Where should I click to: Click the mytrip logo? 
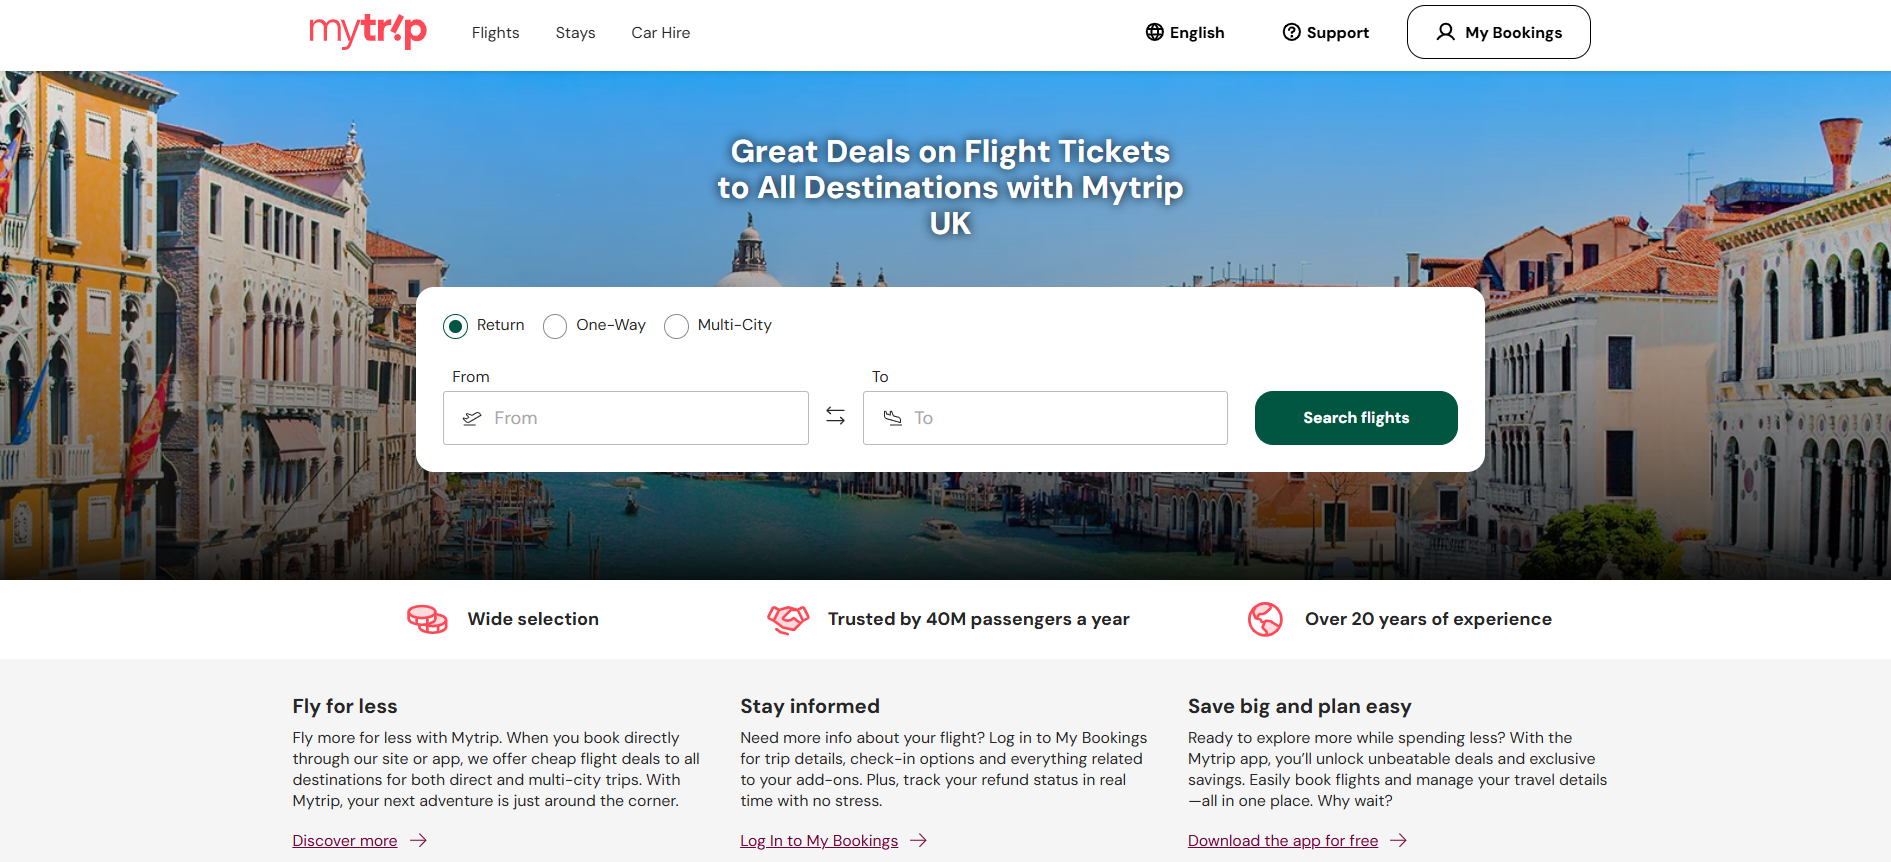[x=368, y=31]
